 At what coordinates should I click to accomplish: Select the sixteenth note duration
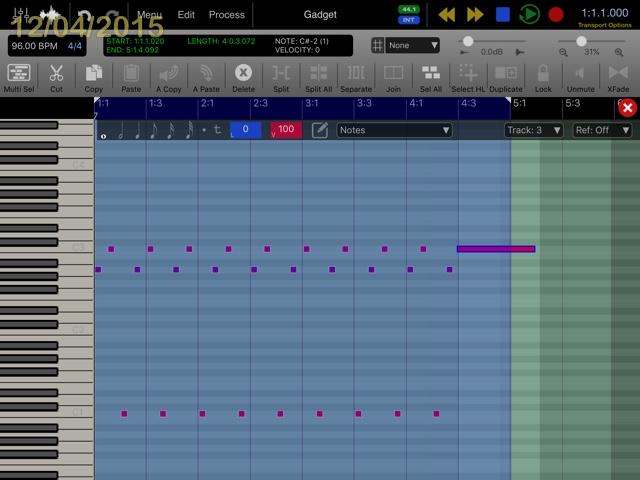[x=171, y=131]
